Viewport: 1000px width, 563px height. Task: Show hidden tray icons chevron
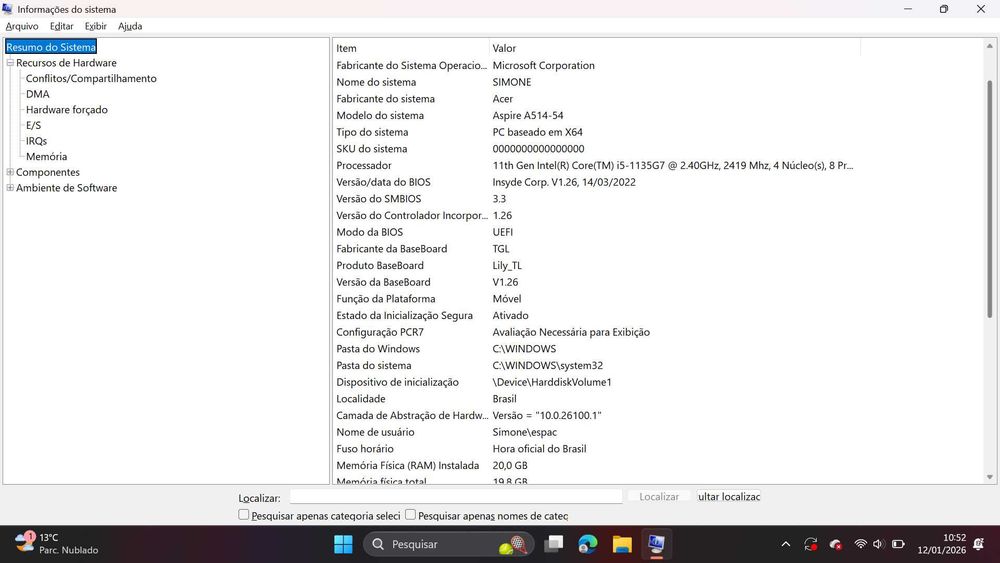[786, 544]
